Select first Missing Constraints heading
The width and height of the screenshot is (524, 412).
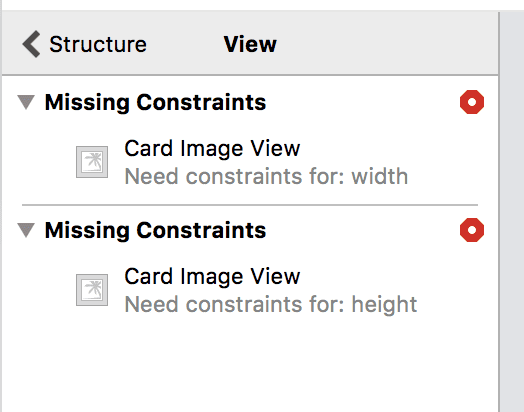(x=155, y=102)
